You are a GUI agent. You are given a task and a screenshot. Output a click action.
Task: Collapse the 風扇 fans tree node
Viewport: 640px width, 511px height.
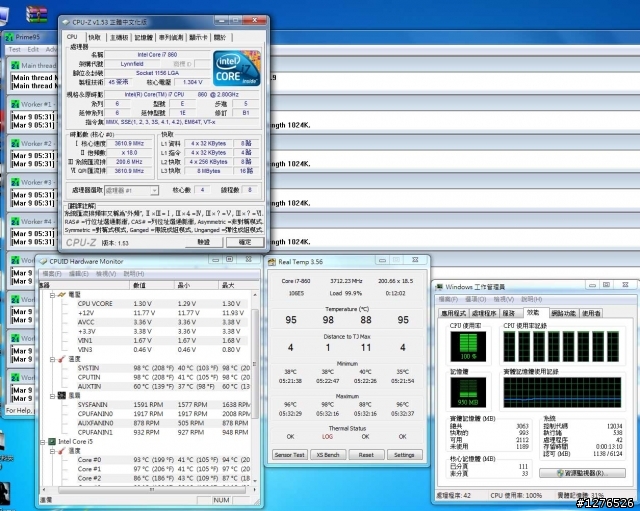tap(53, 396)
